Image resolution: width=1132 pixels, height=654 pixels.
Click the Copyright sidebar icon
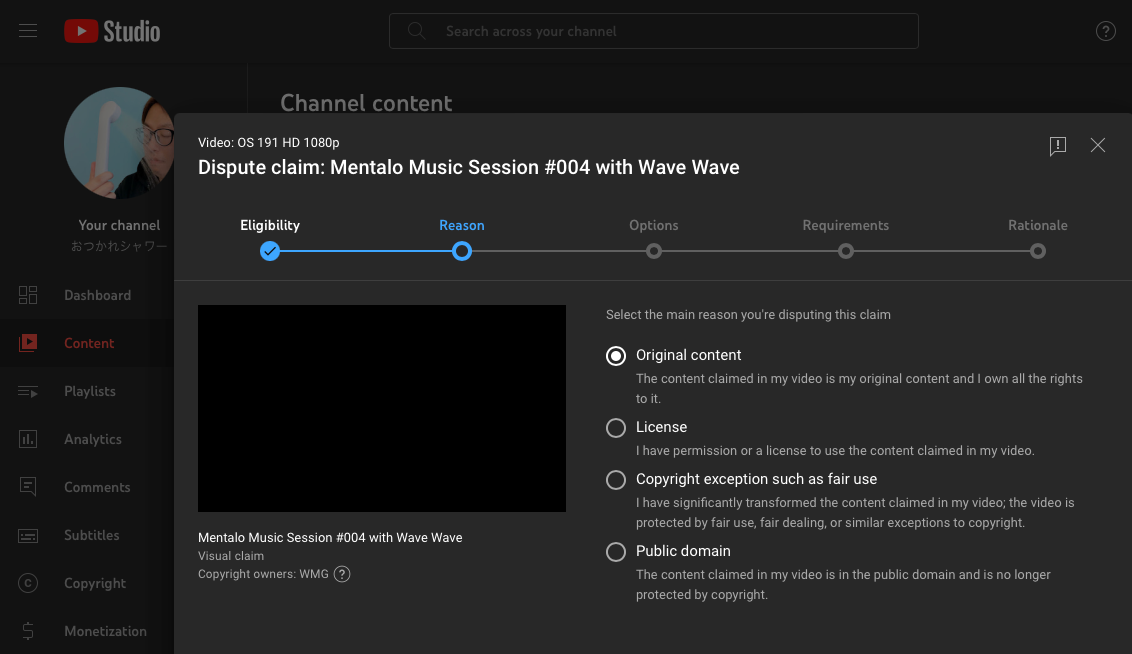pos(28,583)
